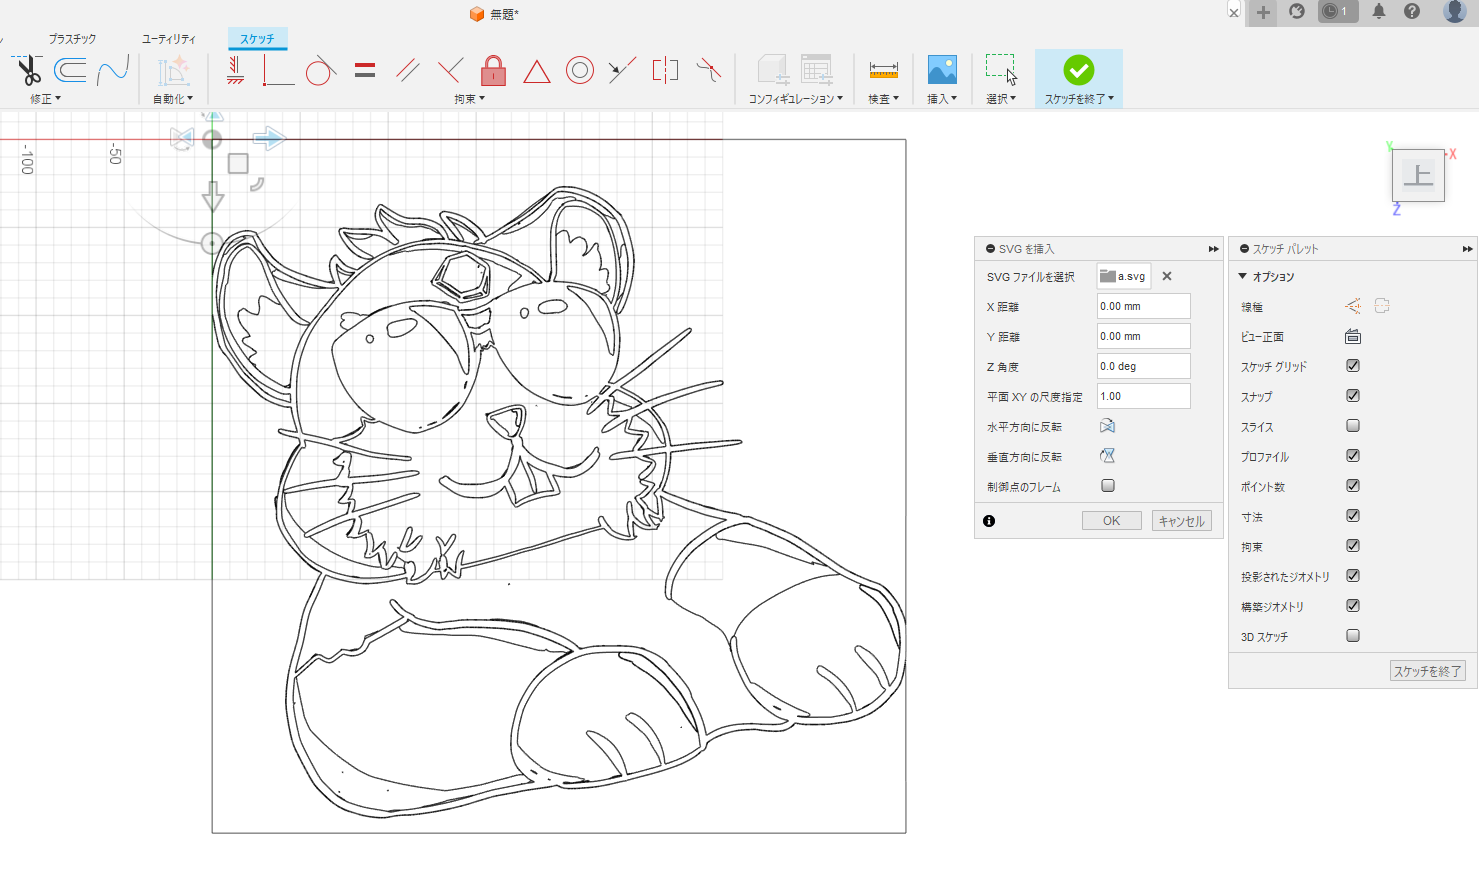Apply the Coincident constraint
This screenshot has width=1479, height=885.
click(x=278, y=70)
